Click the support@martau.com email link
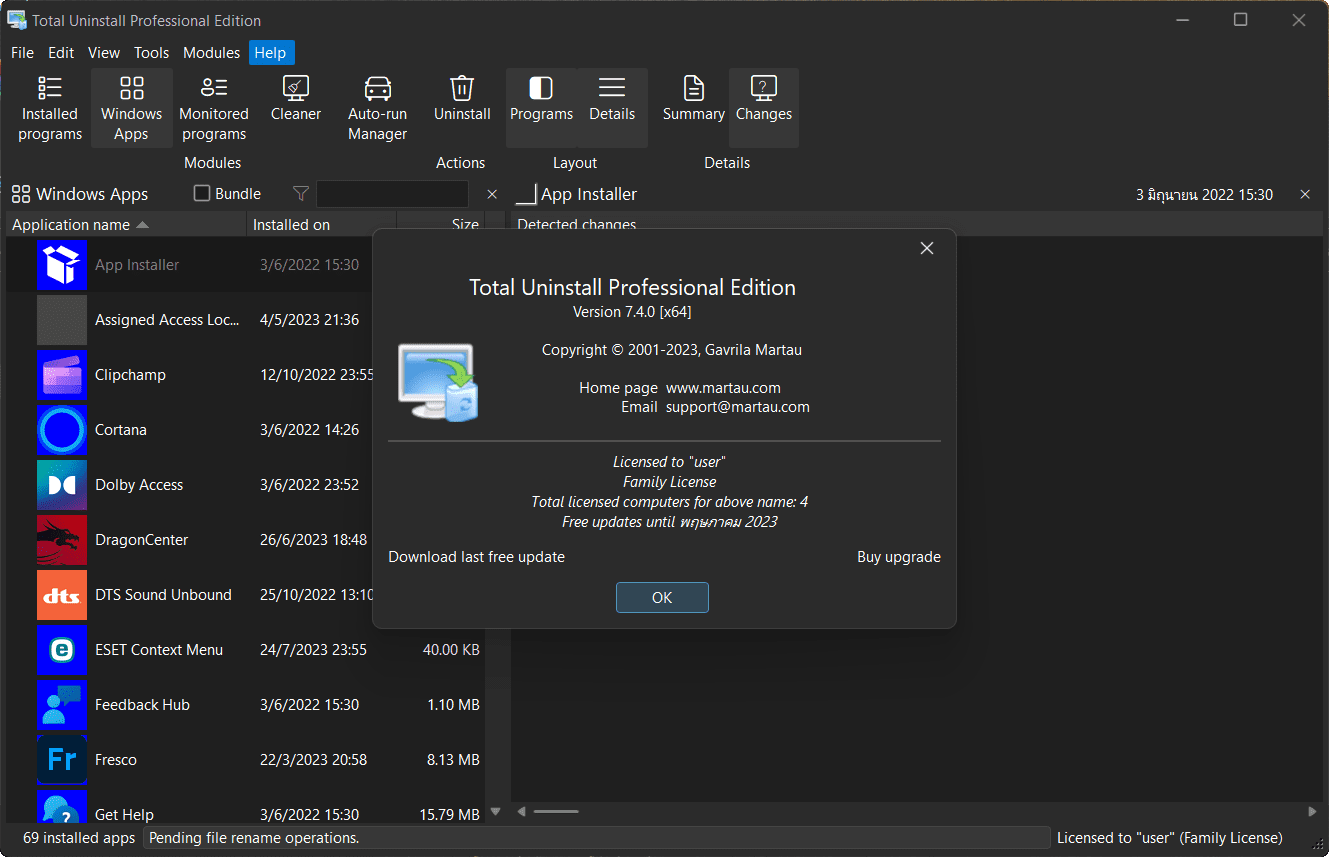 coord(738,407)
